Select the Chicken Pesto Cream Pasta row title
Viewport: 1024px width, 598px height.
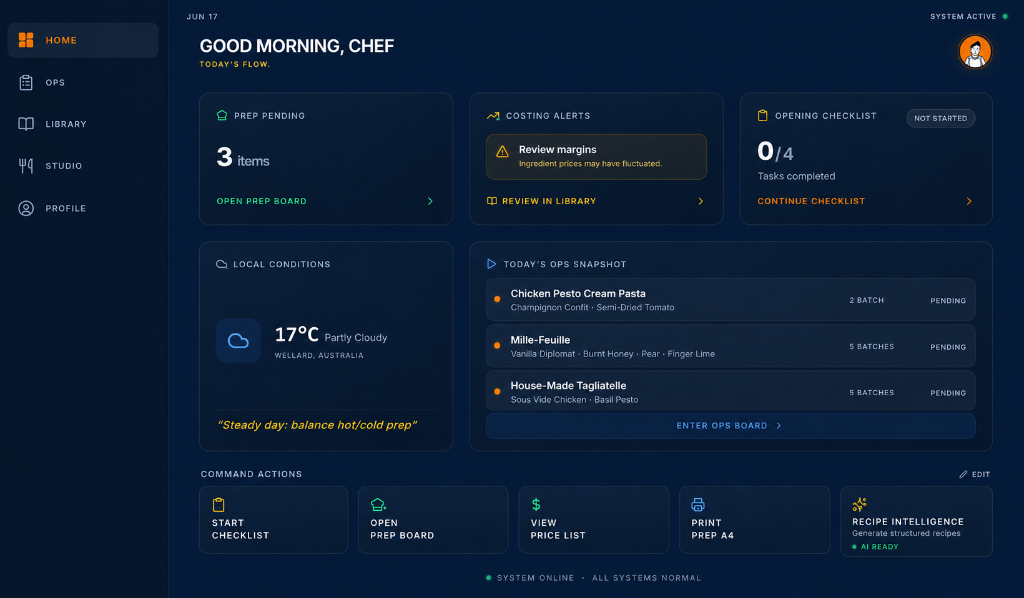point(578,294)
